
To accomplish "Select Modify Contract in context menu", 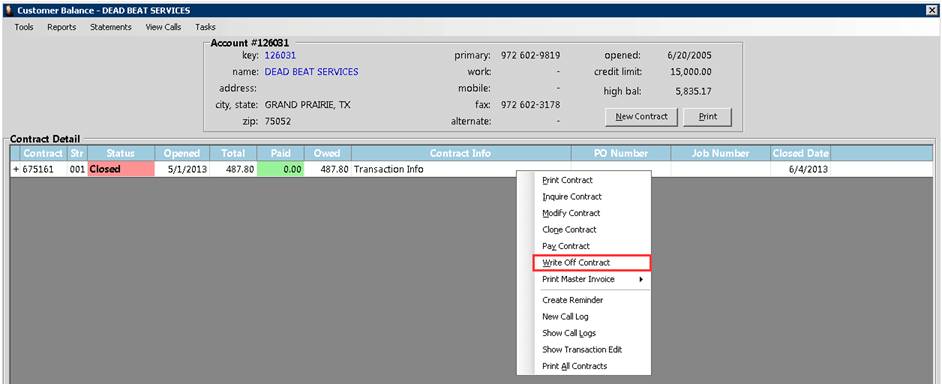I will (x=571, y=213).
